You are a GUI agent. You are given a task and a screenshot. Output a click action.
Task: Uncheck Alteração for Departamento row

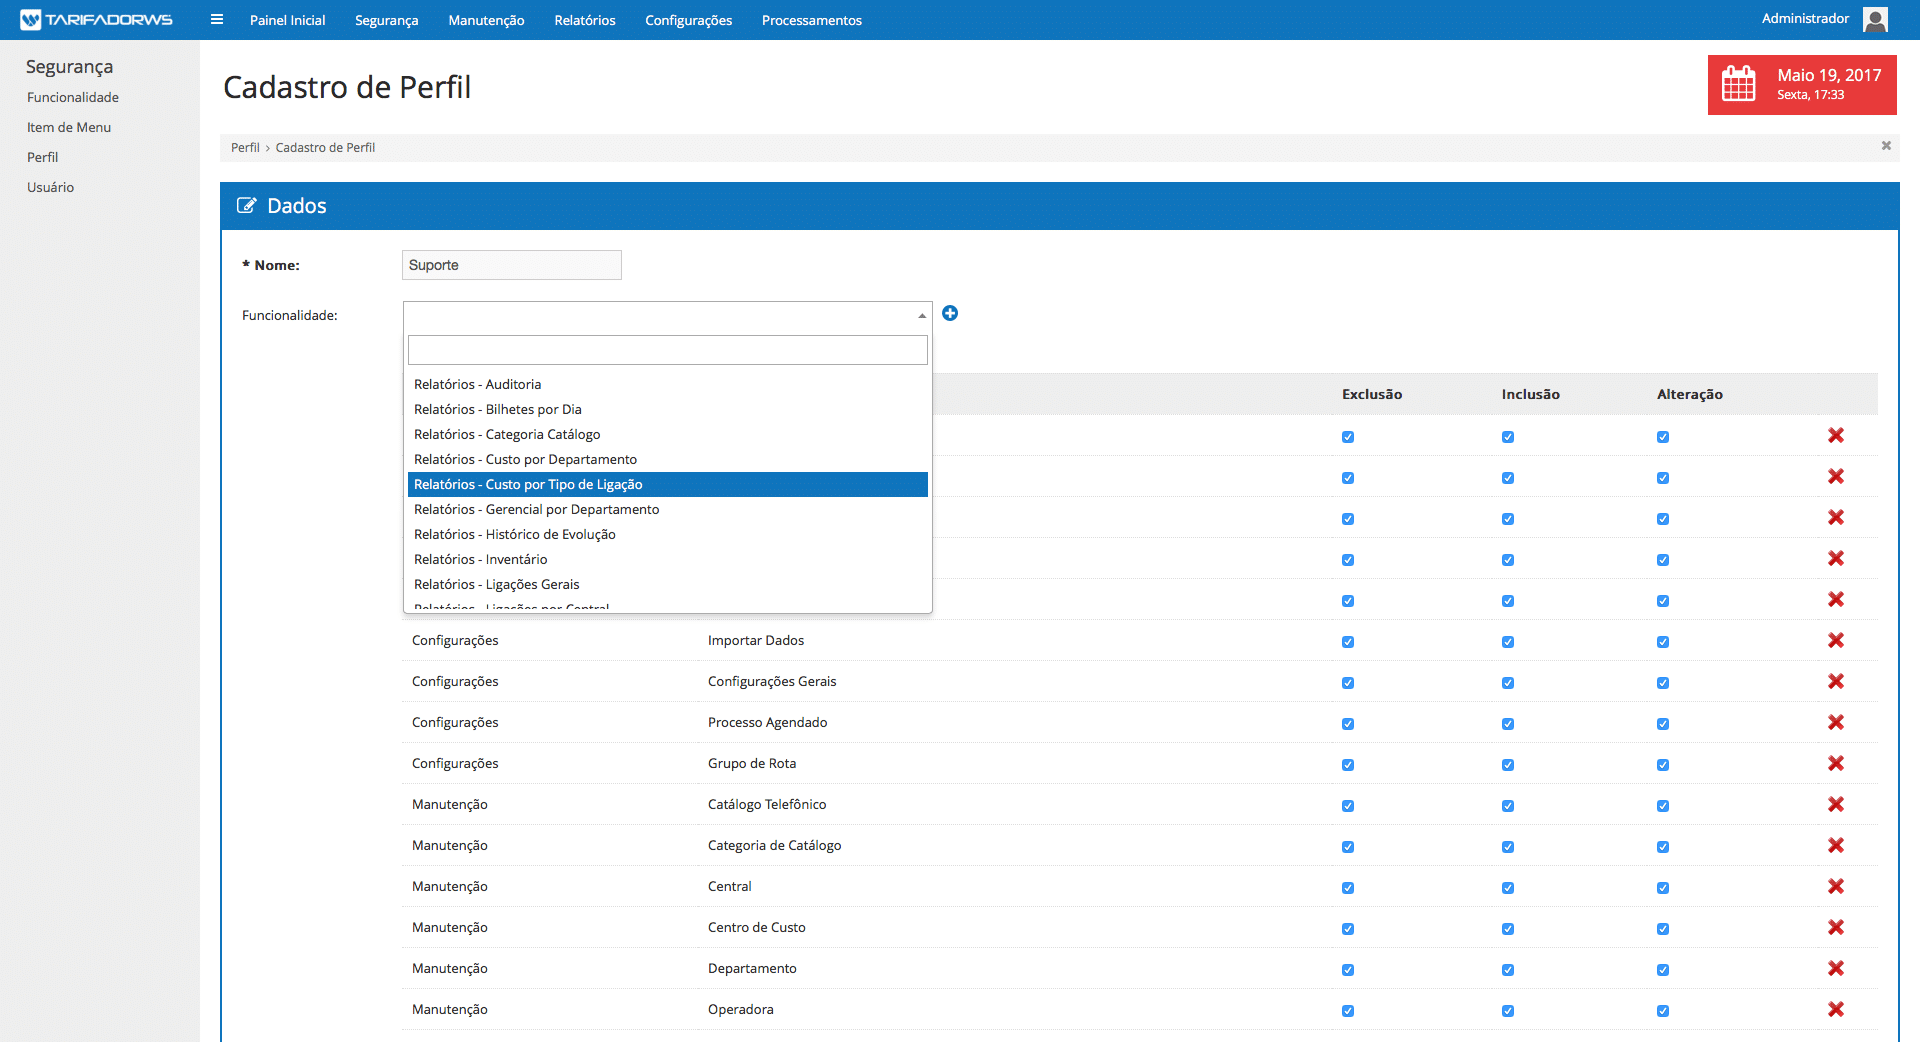[1663, 970]
